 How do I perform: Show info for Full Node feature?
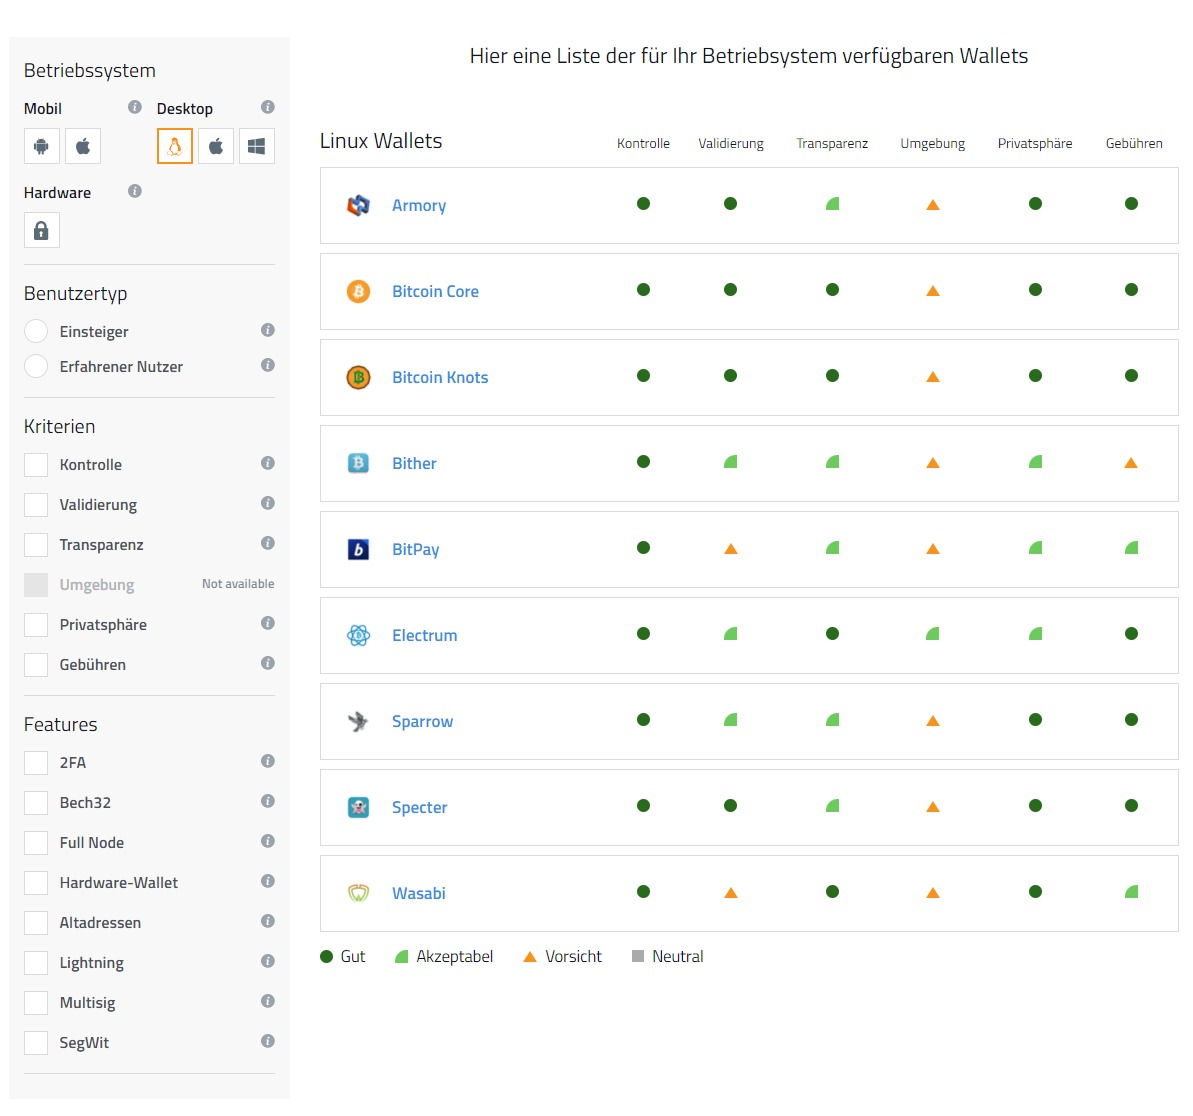pyautogui.click(x=268, y=841)
